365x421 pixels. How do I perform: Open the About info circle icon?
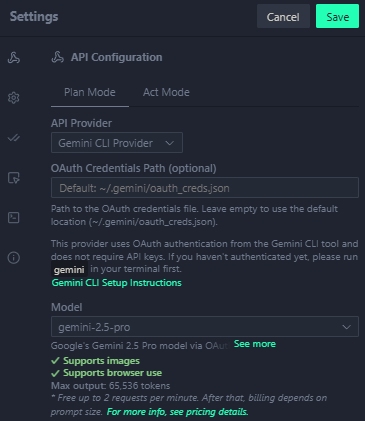14,258
